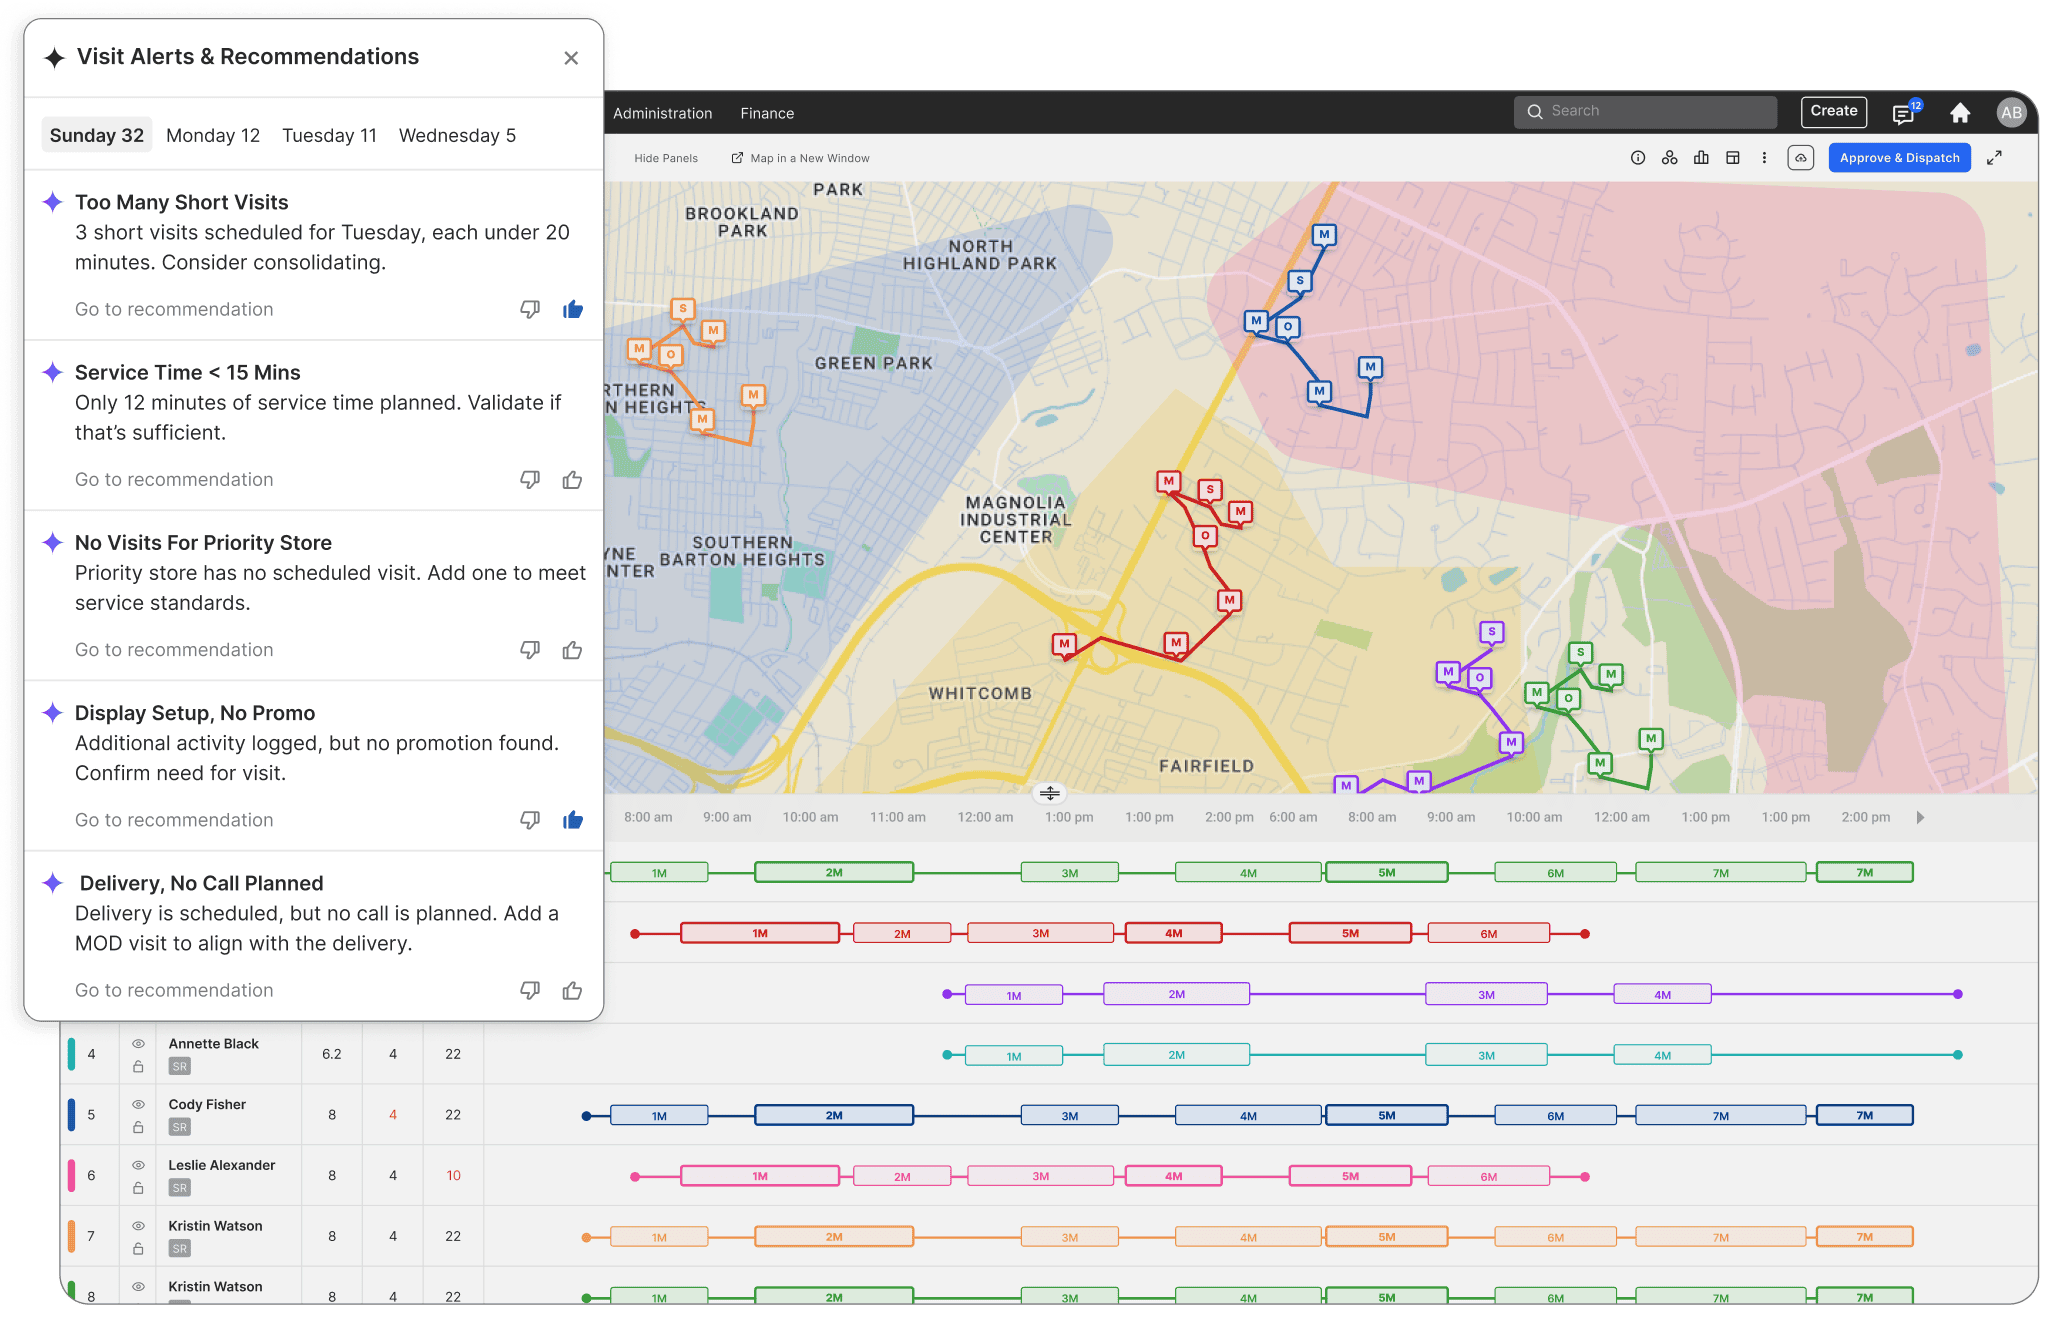Go to the home icon

(1960, 113)
